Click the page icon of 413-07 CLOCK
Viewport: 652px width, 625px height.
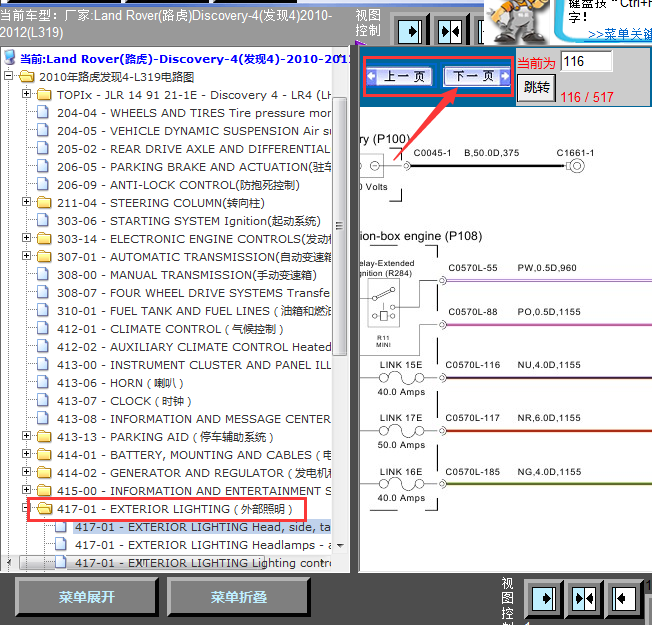tap(43, 400)
